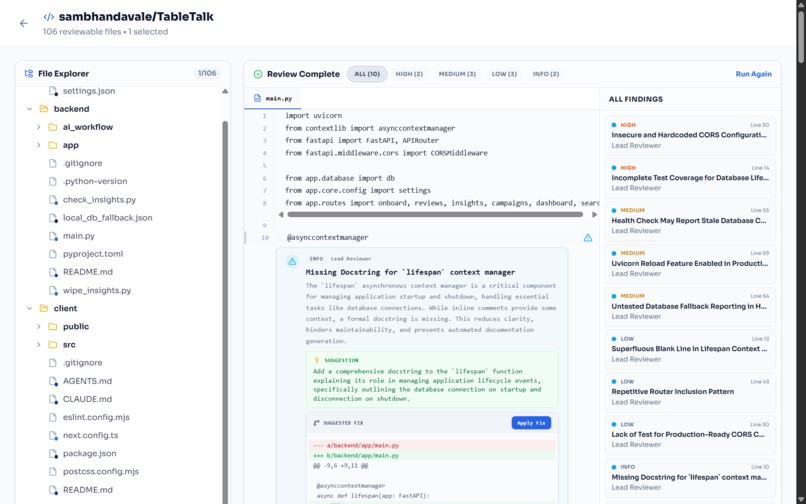Filter findings by MEDIUM (3)
Screen dimensions: 806x504
coord(457,74)
